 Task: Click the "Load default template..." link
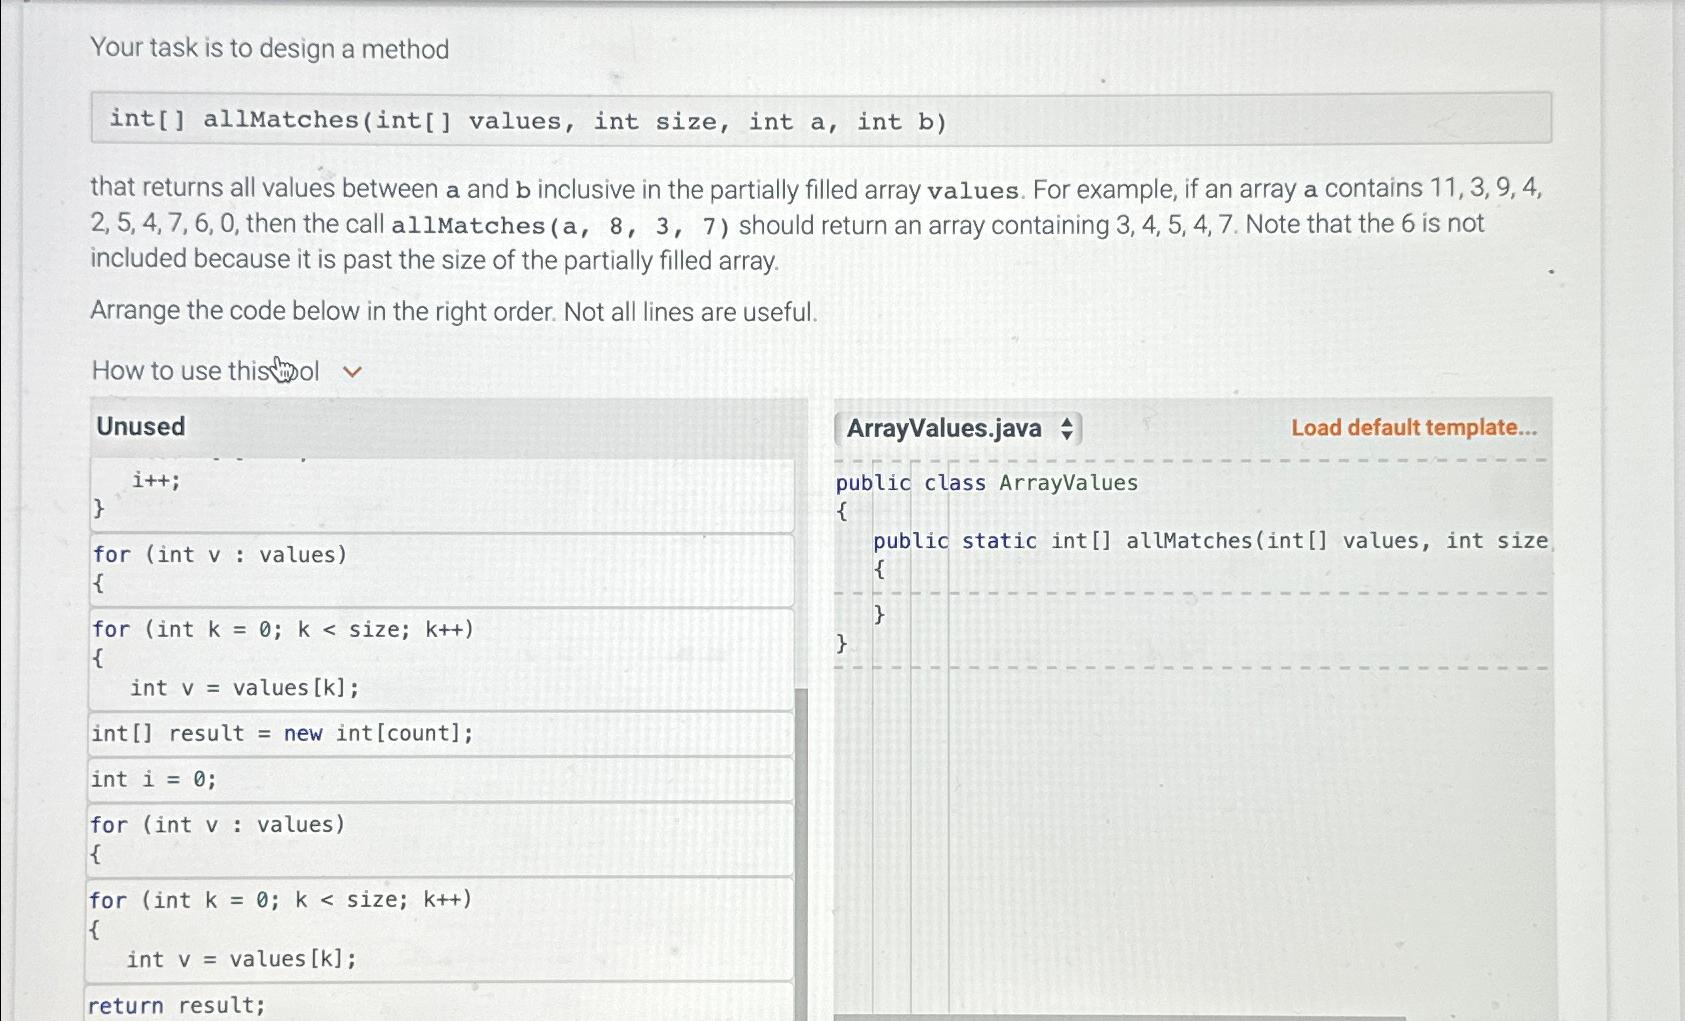(x=1413, y=427)
